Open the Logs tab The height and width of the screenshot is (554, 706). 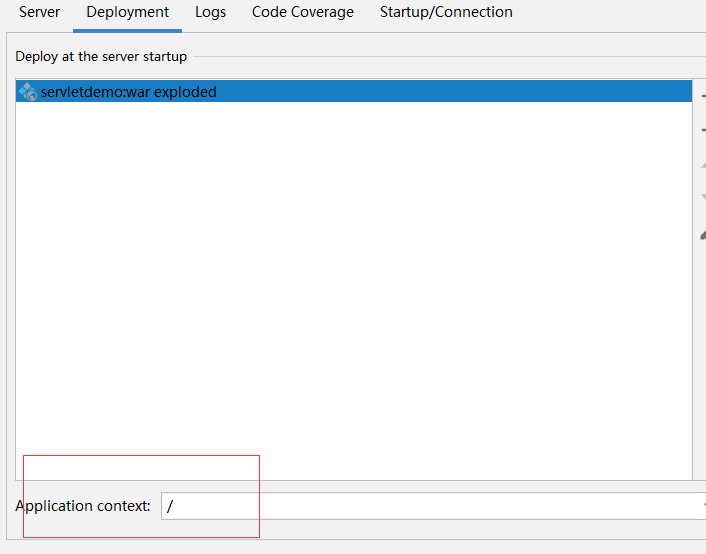tap(210, 12)
